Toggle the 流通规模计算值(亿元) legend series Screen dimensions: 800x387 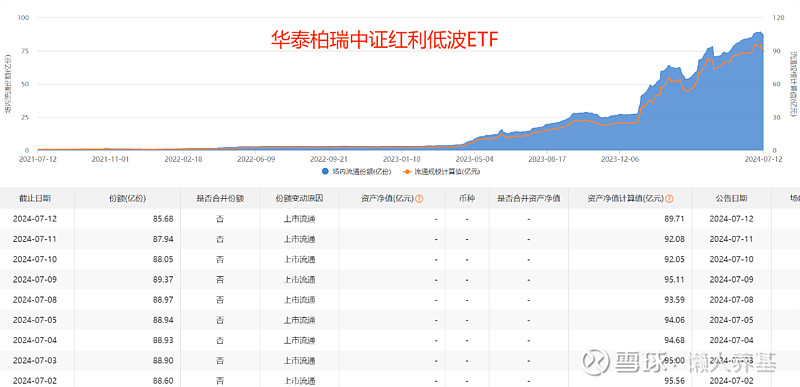coord(440,172)
